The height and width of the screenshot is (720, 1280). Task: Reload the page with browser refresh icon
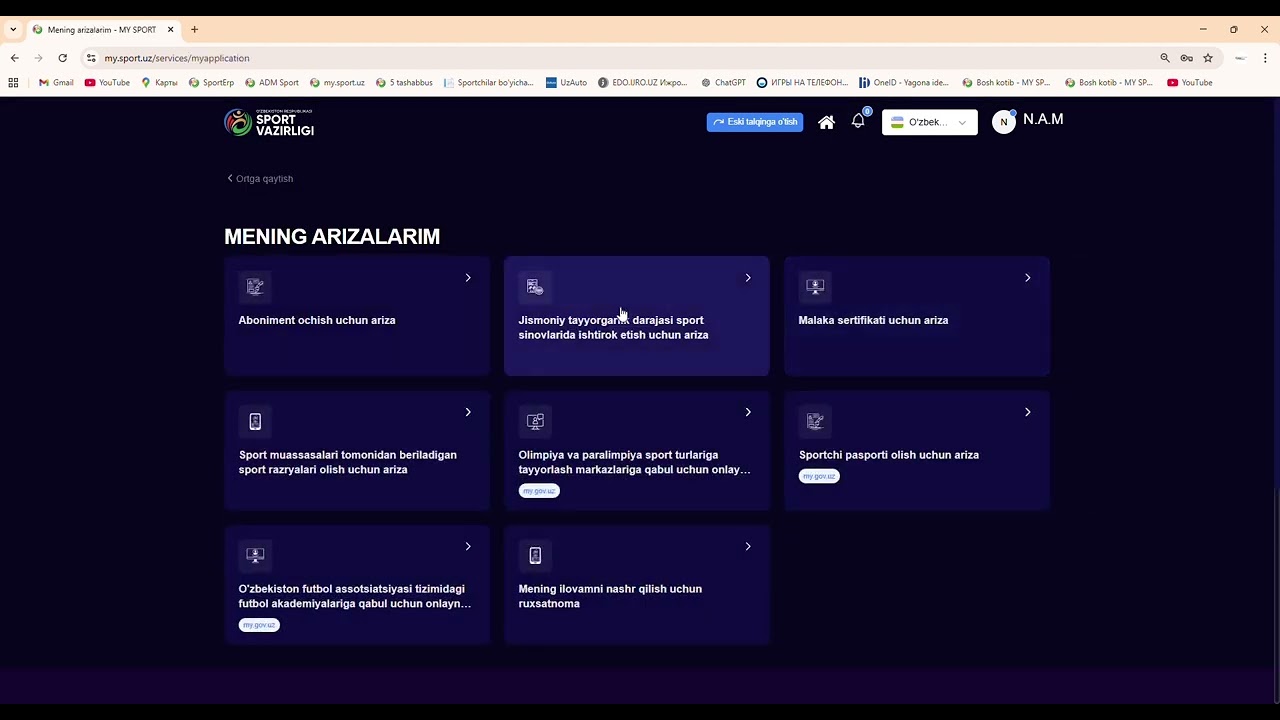(x=62, y=58)
